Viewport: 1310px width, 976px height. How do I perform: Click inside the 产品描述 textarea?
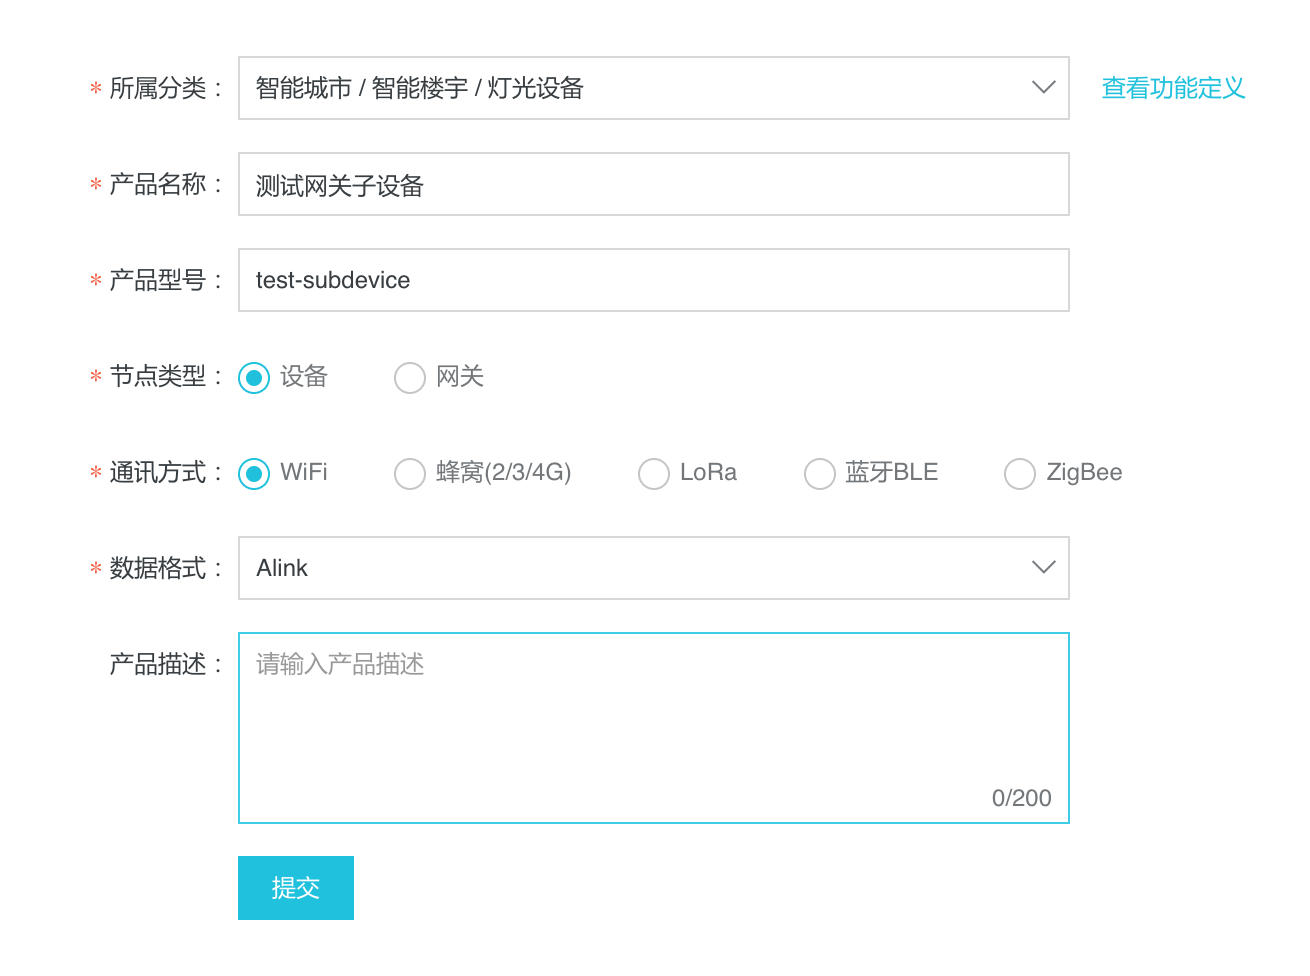(x=653, y=728)
